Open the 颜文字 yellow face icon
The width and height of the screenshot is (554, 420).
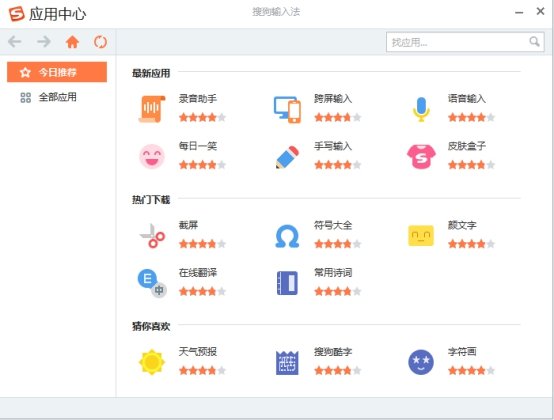(421, 236)
